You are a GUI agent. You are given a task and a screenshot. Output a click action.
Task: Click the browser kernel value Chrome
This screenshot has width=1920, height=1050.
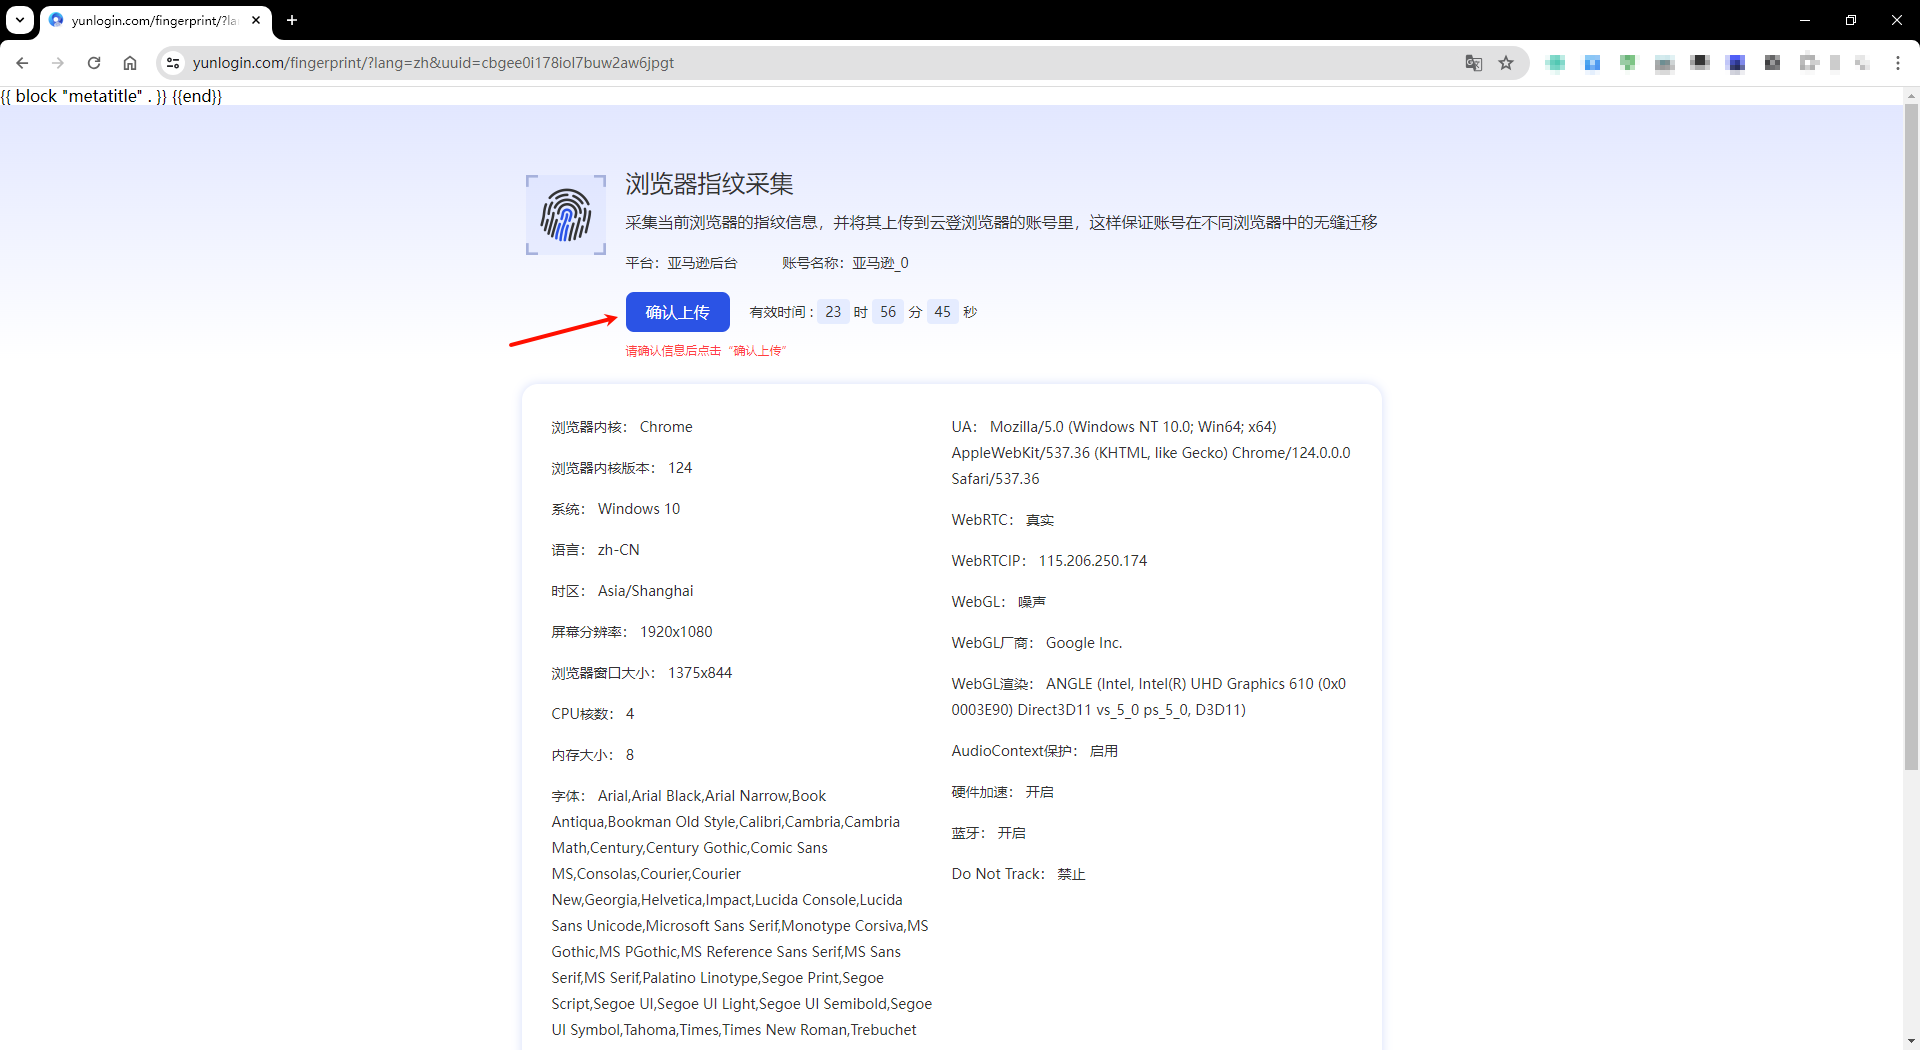coord(666,427)
